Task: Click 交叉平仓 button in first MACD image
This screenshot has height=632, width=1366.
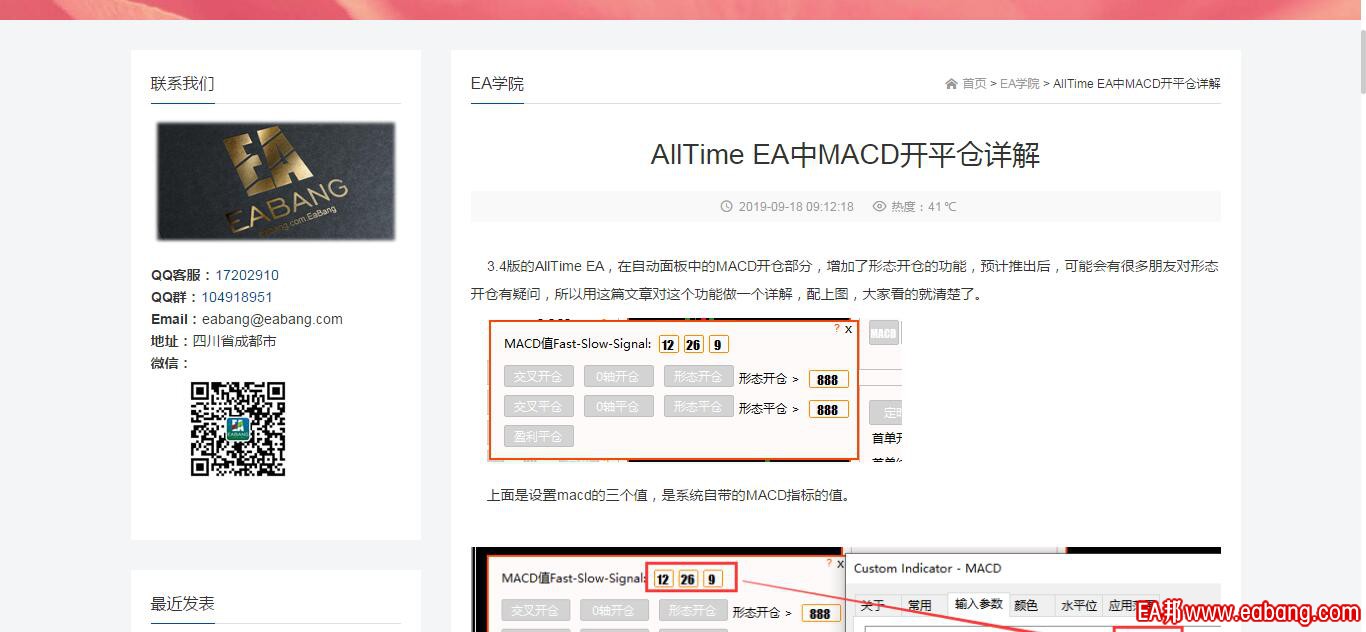Action: coord(539,407)
